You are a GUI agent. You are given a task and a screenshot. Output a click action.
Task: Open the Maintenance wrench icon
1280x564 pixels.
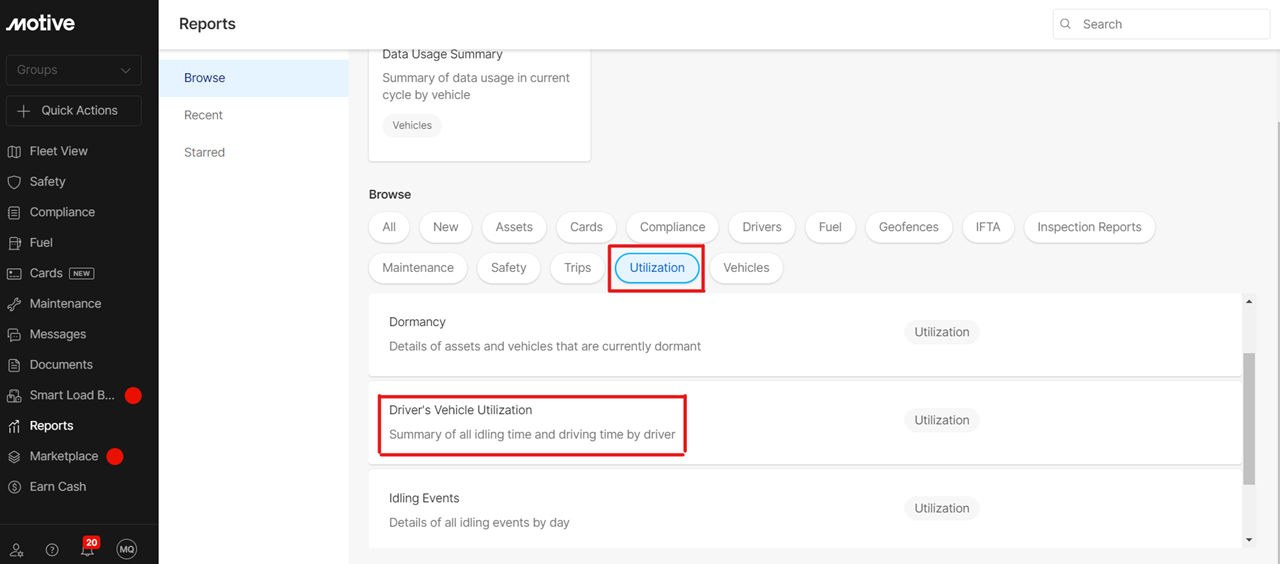14,304
